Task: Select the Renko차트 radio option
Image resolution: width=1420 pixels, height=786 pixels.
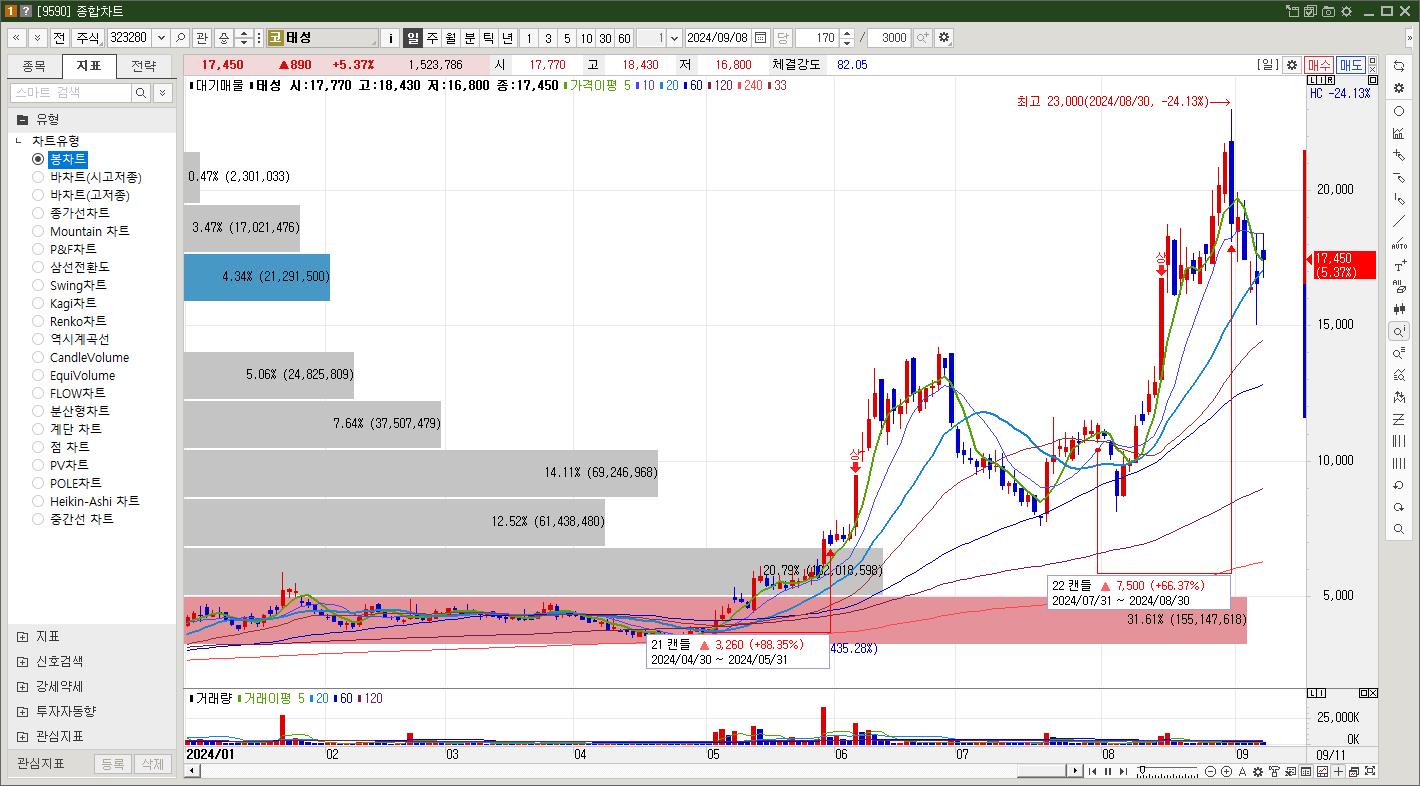Action: pyautogui.click(x=38, y=321)
